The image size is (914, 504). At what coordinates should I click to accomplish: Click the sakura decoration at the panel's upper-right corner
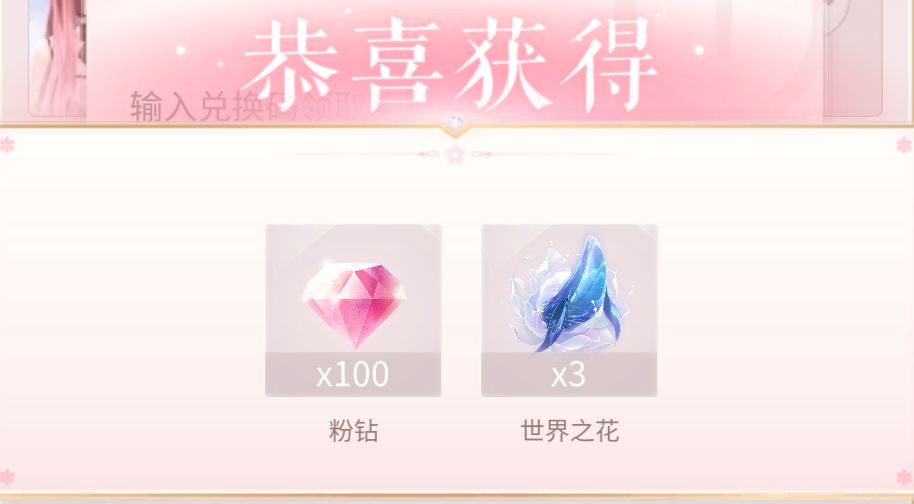click(x=905, y=145)
